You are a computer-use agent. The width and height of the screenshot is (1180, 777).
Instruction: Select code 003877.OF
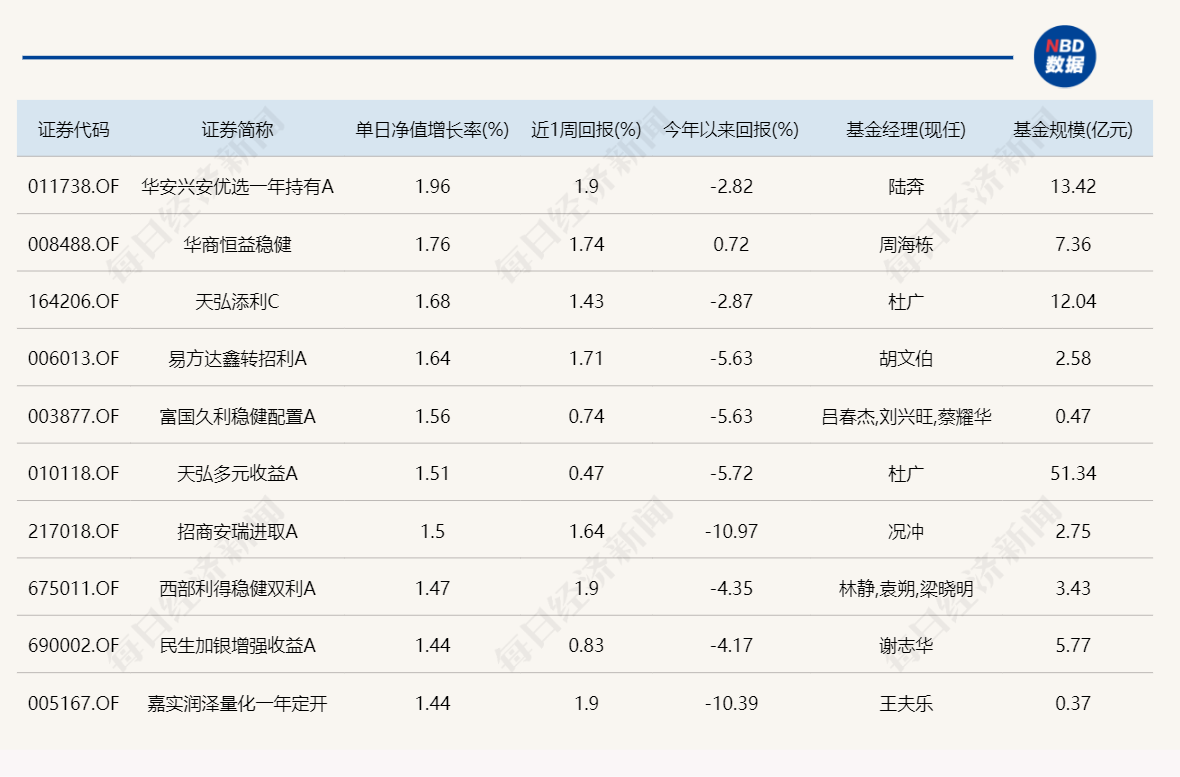coord(74,416)
